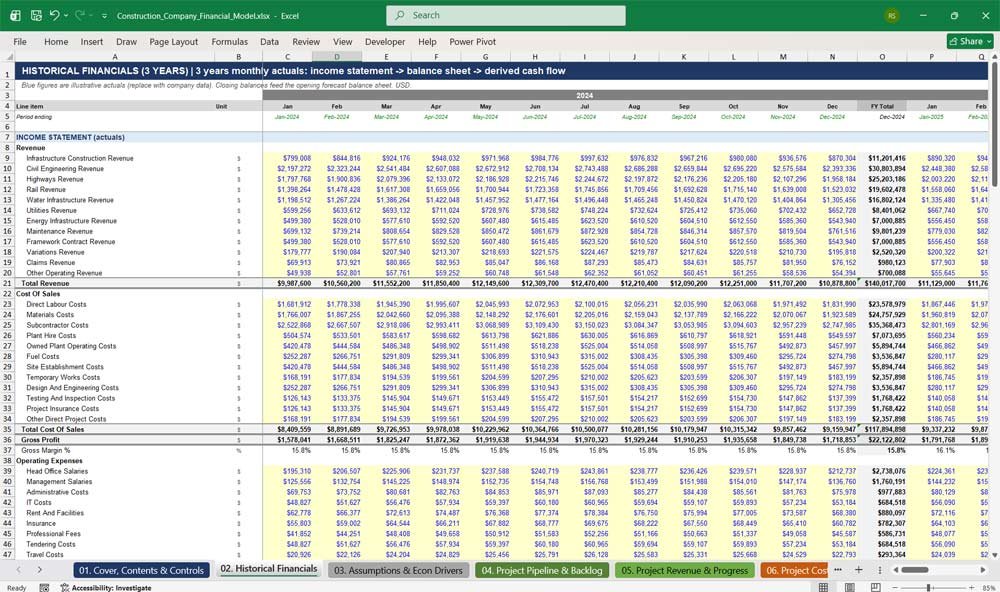Click the Head Office Salaries label
Viewport: 1000px width, 592px height.
tap(57, 471)
